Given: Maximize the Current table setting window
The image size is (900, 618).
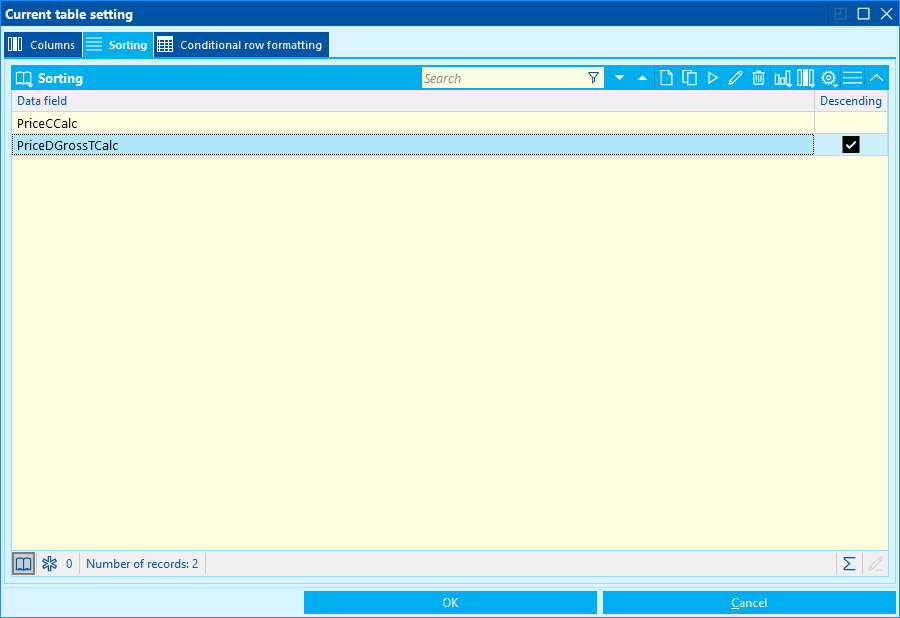Looking at the screenshot, I should [863, 14].
